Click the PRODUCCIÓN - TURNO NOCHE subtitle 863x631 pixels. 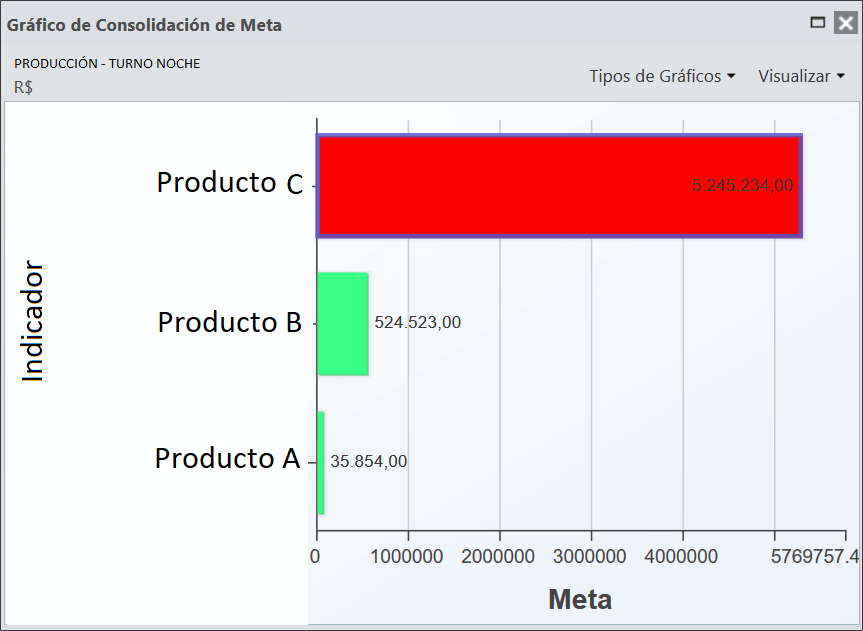click(107, 64)
